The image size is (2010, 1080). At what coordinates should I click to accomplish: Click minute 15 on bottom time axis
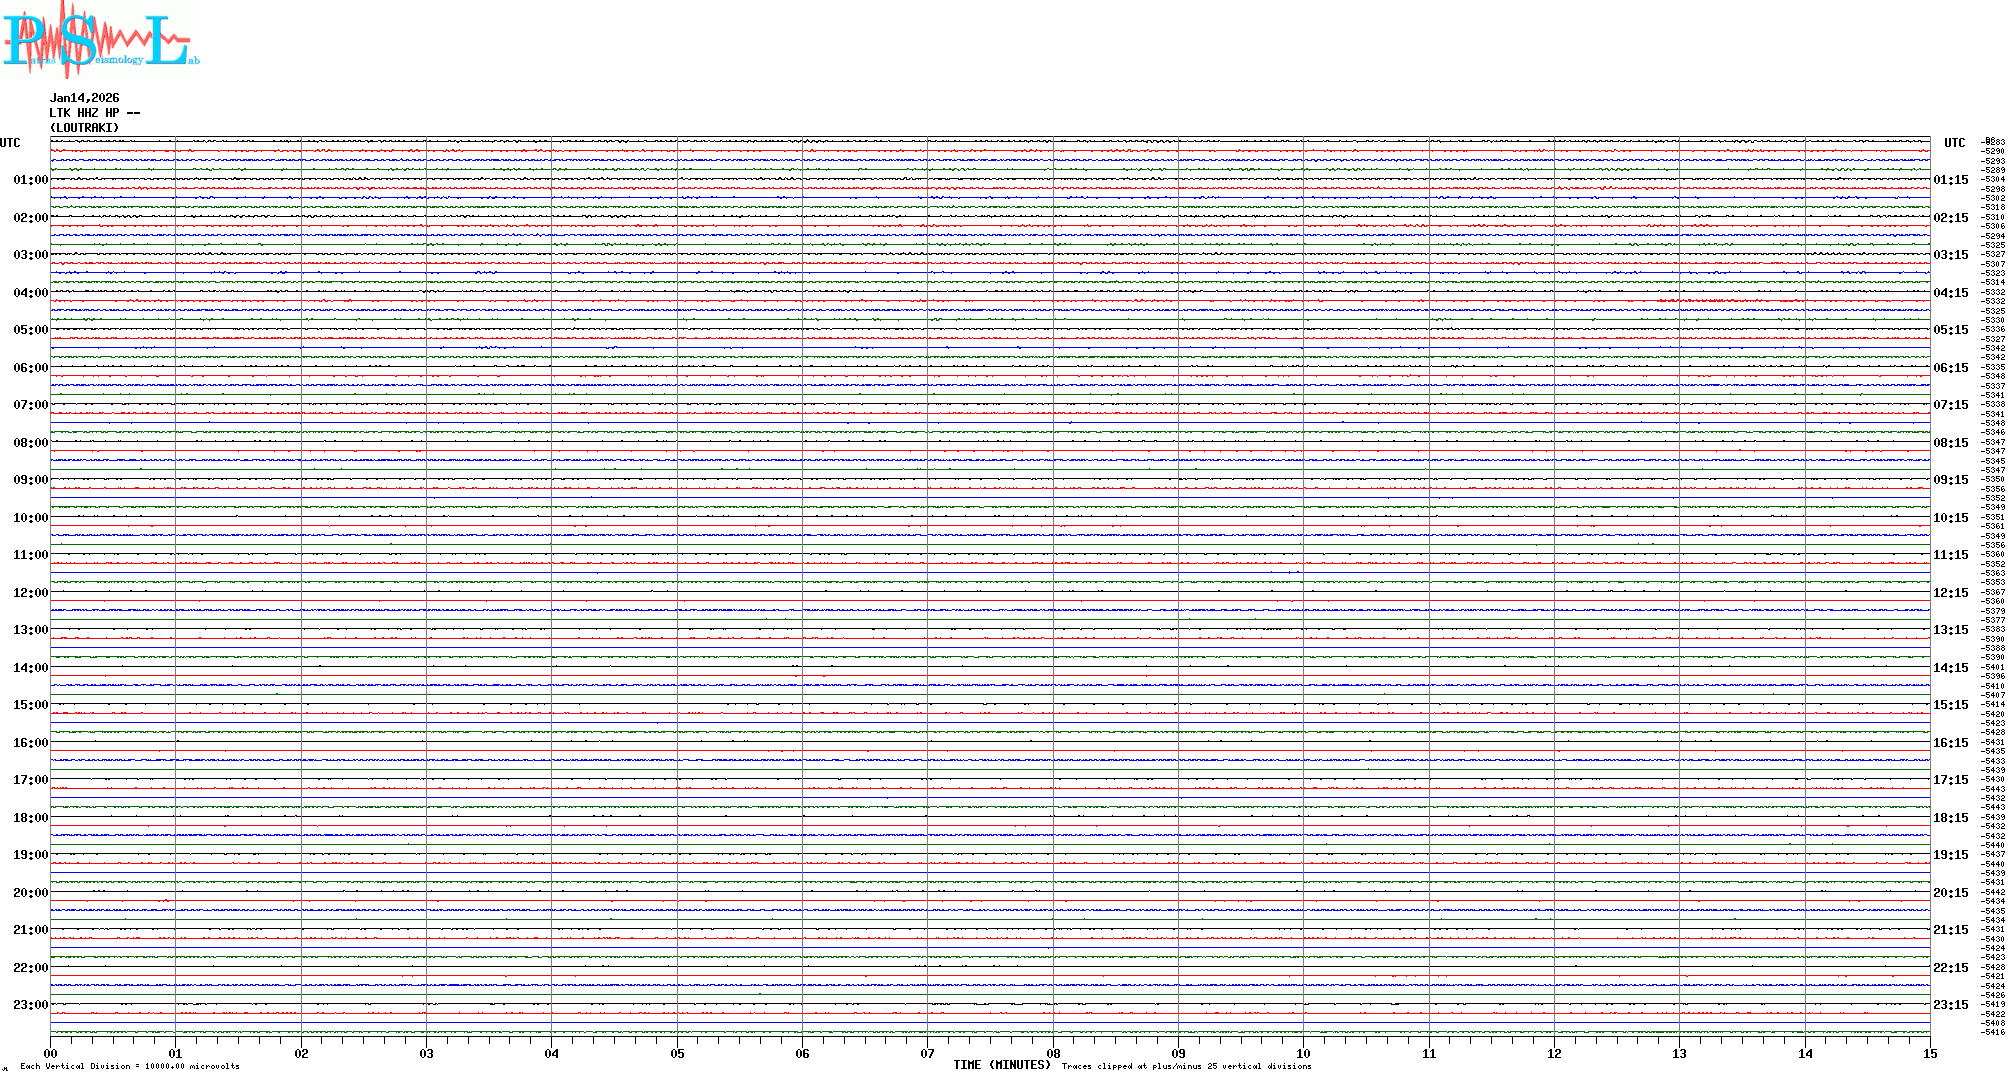coord(1929,1053)
